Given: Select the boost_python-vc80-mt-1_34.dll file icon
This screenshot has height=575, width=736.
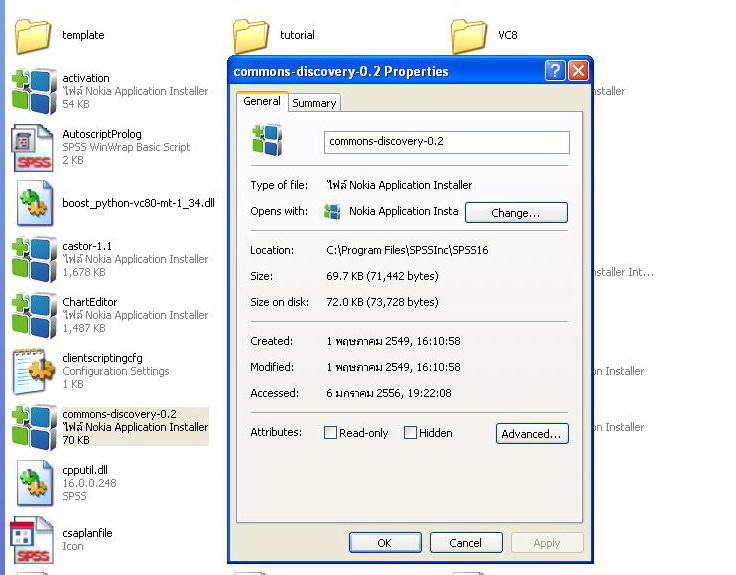Looking at the screenshot, I should point(35,204).
